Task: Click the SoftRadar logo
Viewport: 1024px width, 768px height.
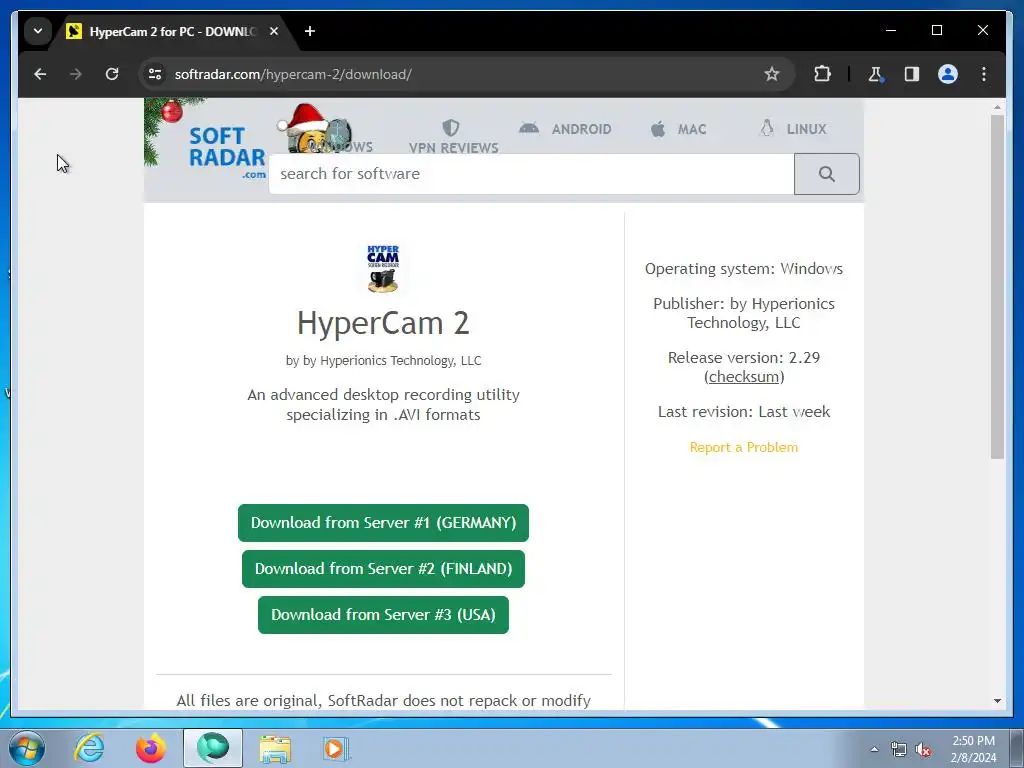Action: [x=227, y=153]
